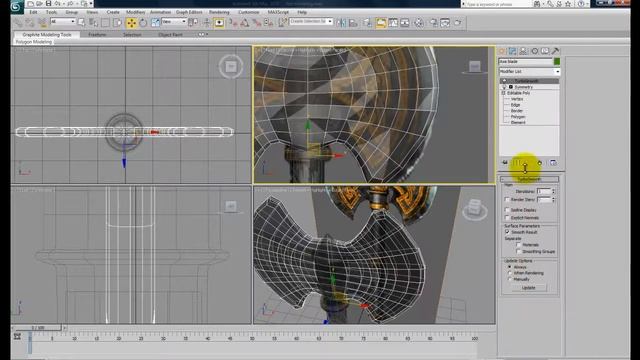Select the Select and Rotate tool

[143, 23]
